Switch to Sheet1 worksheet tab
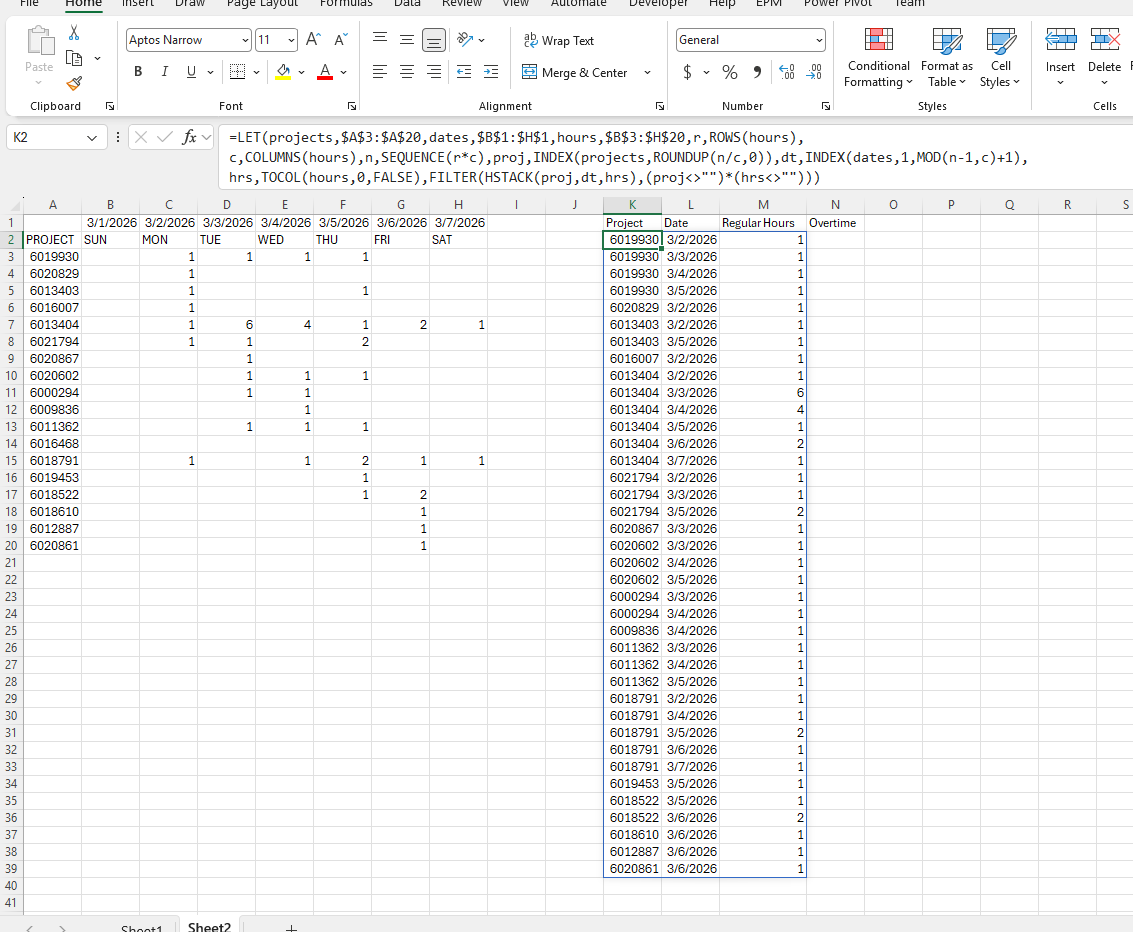 click(x=142, y=926)
